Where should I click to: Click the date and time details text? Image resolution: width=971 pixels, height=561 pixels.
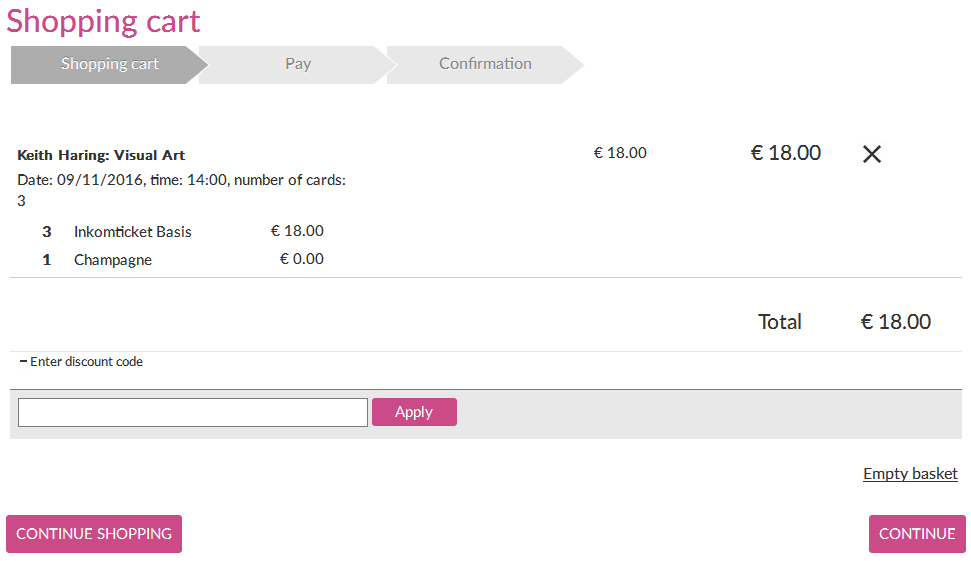[x=181, y=181]
